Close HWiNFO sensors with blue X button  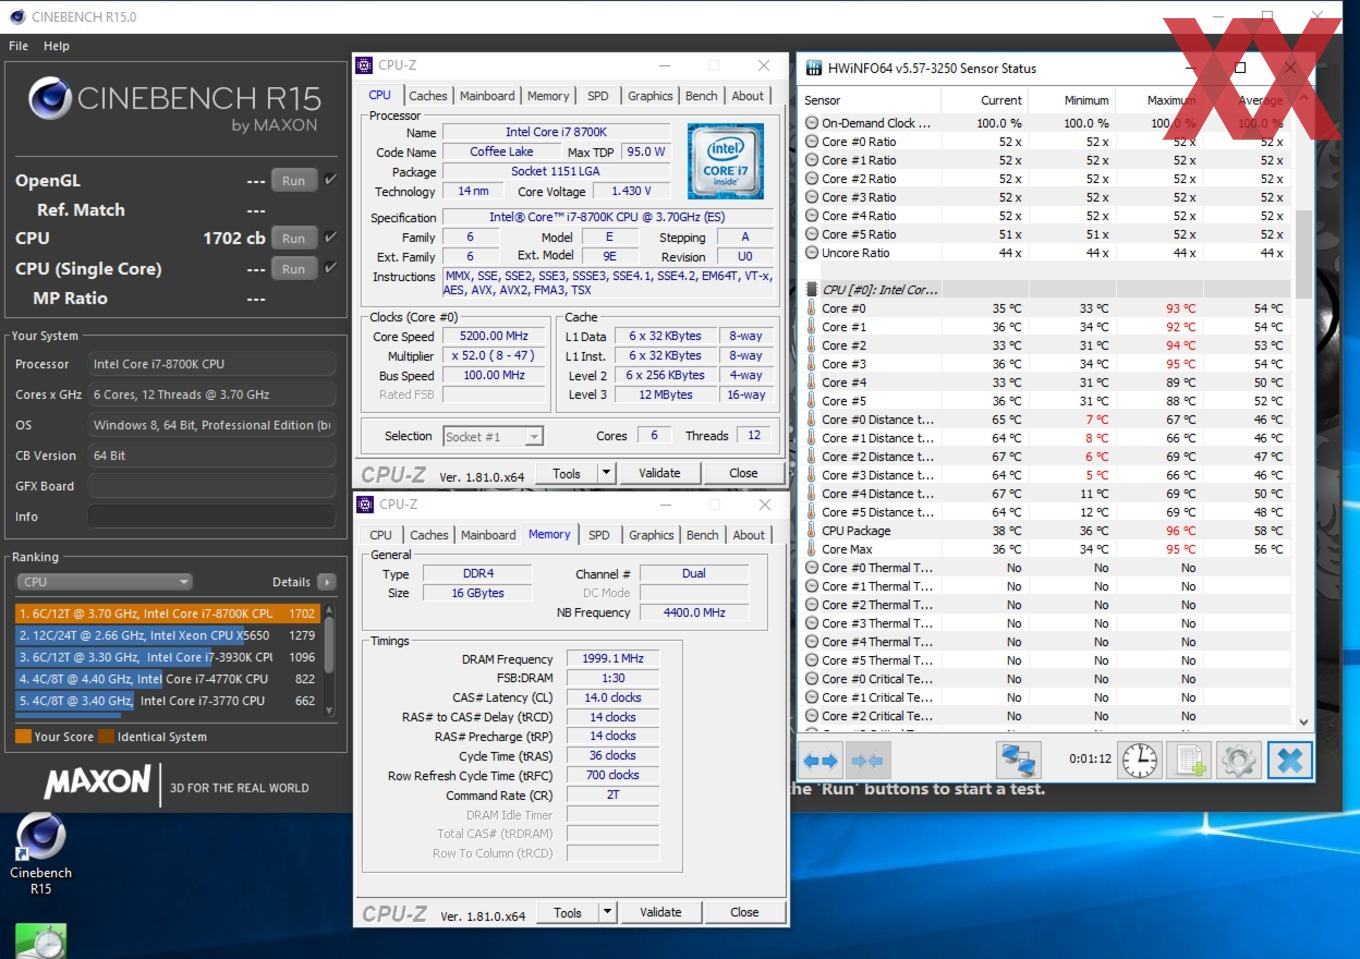pos(1290,761)
